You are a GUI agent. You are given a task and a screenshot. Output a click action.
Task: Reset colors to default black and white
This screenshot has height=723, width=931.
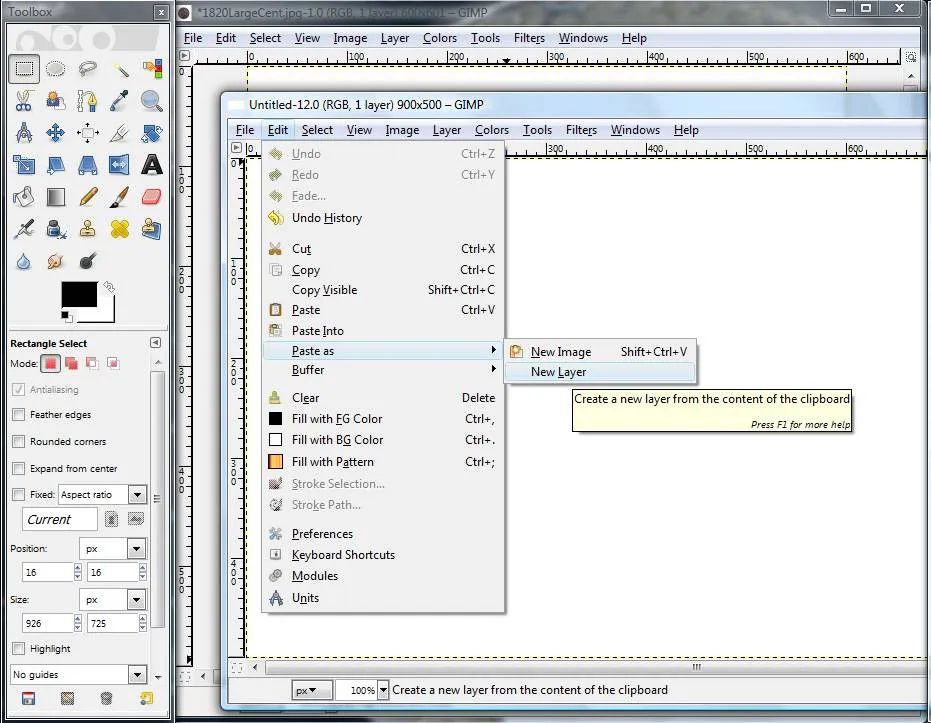(x=66, y=316)
